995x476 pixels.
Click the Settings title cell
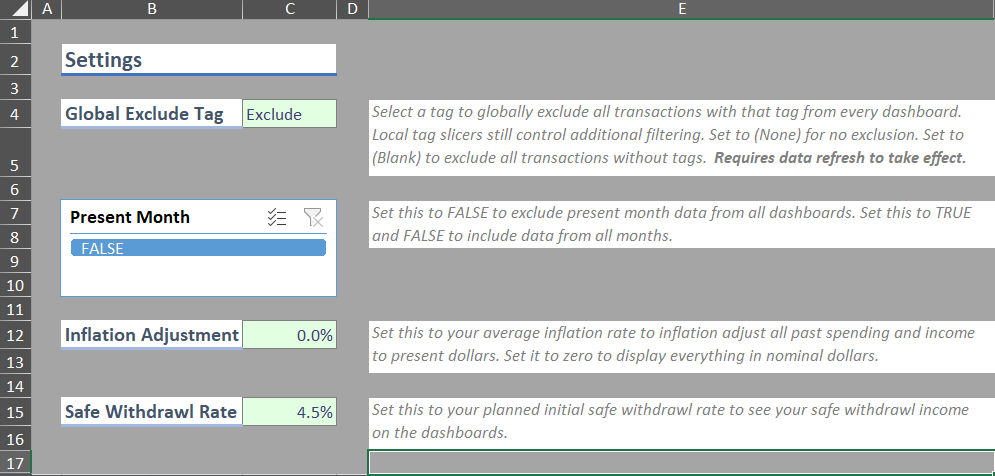tap(199, 60)
